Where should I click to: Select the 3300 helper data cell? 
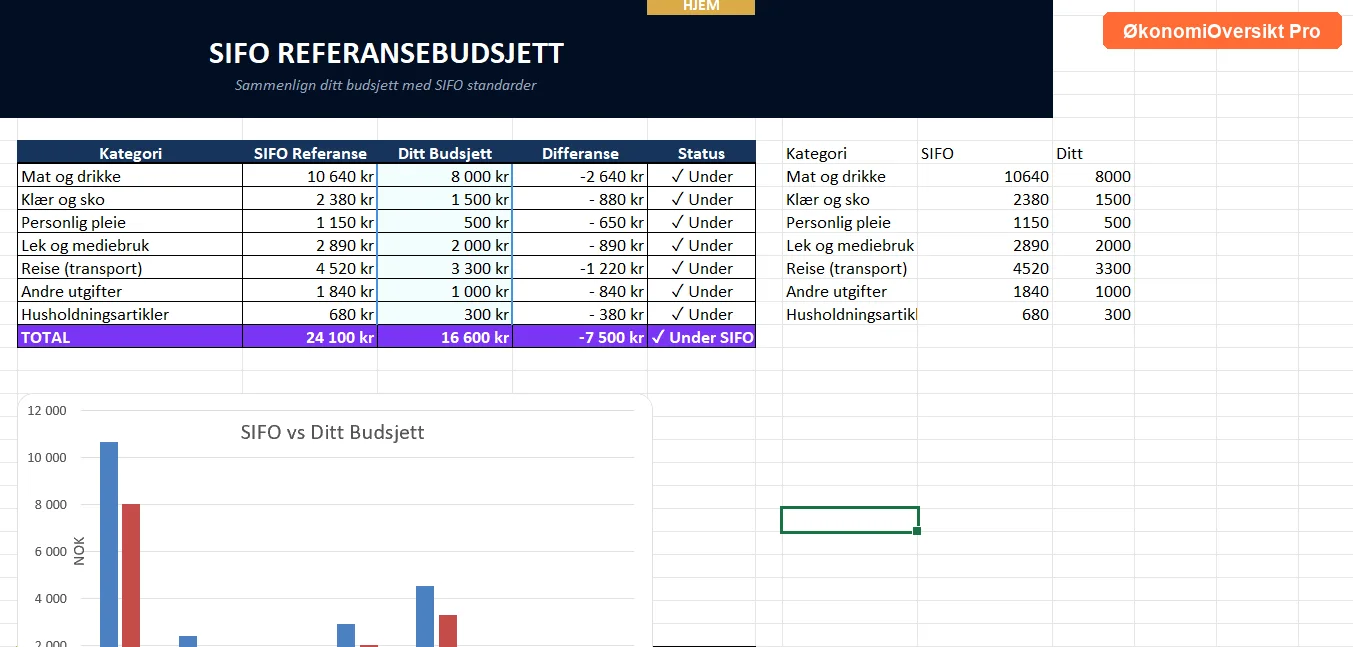(x=1093, y=268)
